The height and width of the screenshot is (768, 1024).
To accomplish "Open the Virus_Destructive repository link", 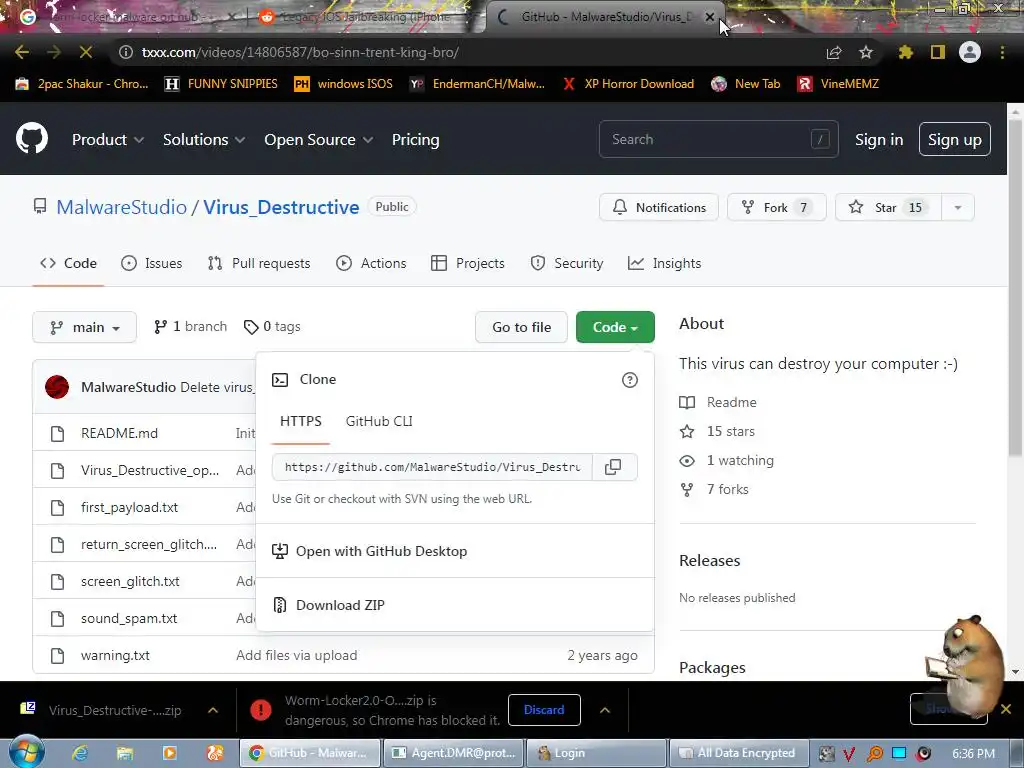I will [x=281, y=207].
